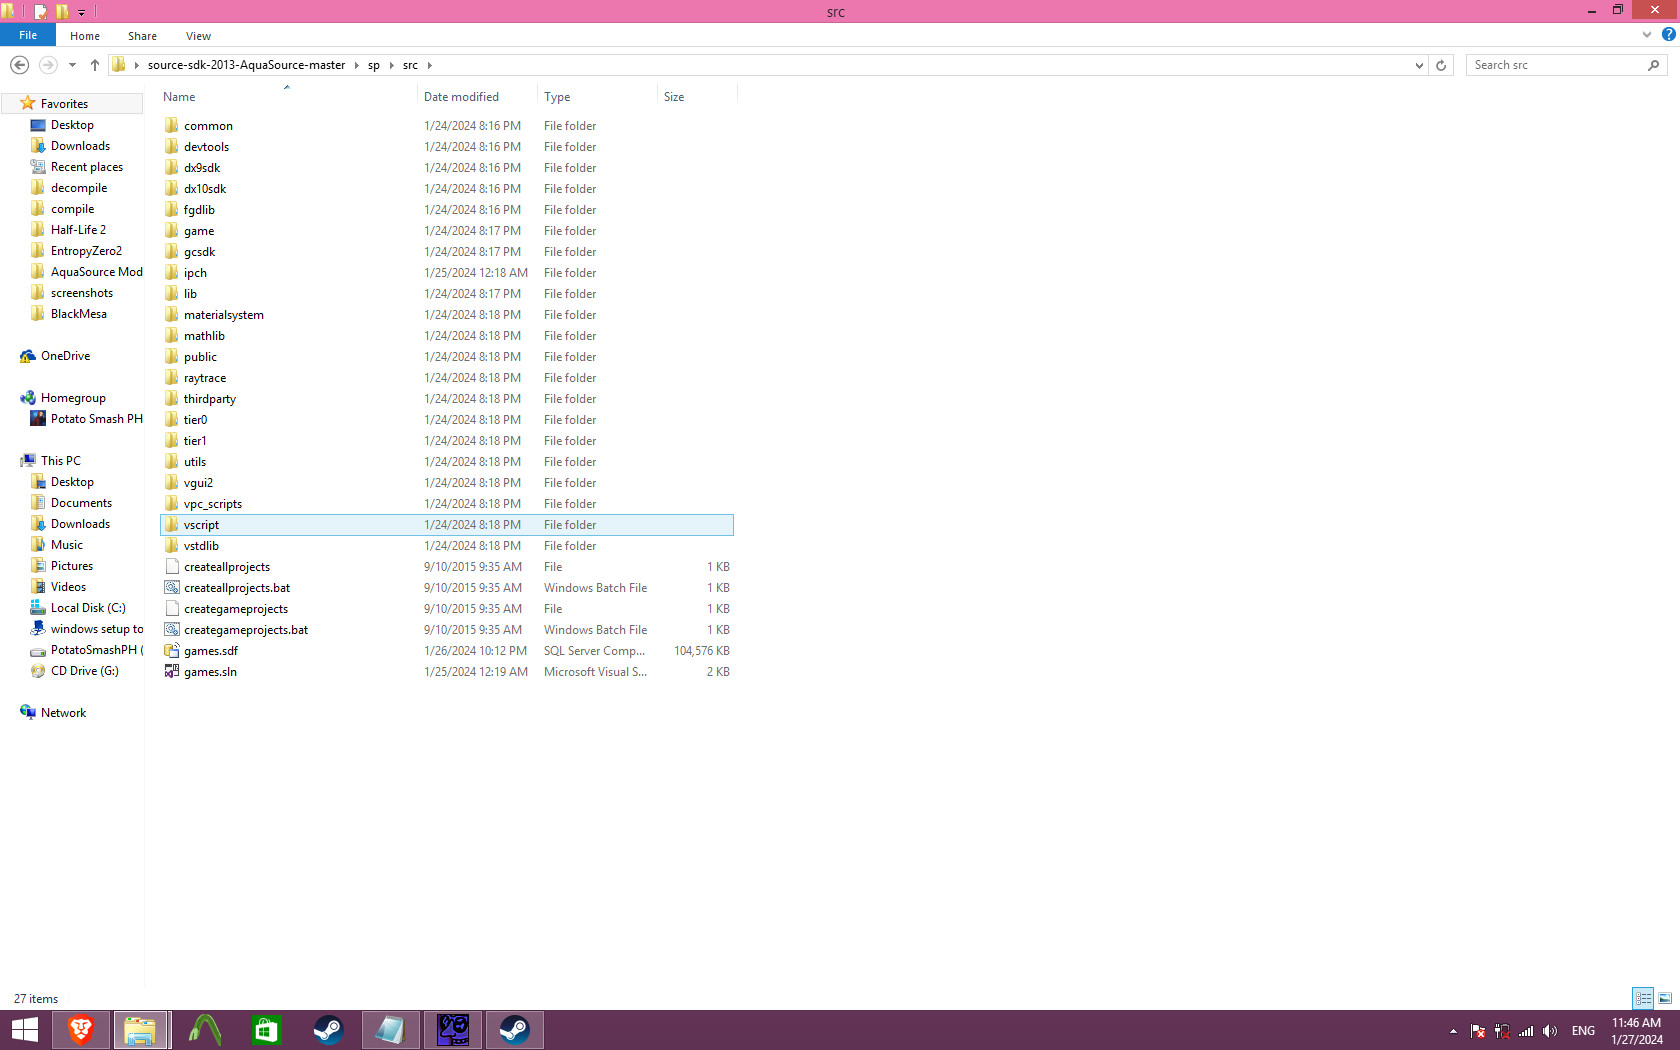Image resolution: width=1680 pixels, height=1050 pixels.
Task: Open the File menu
Action: click(28, 35)
